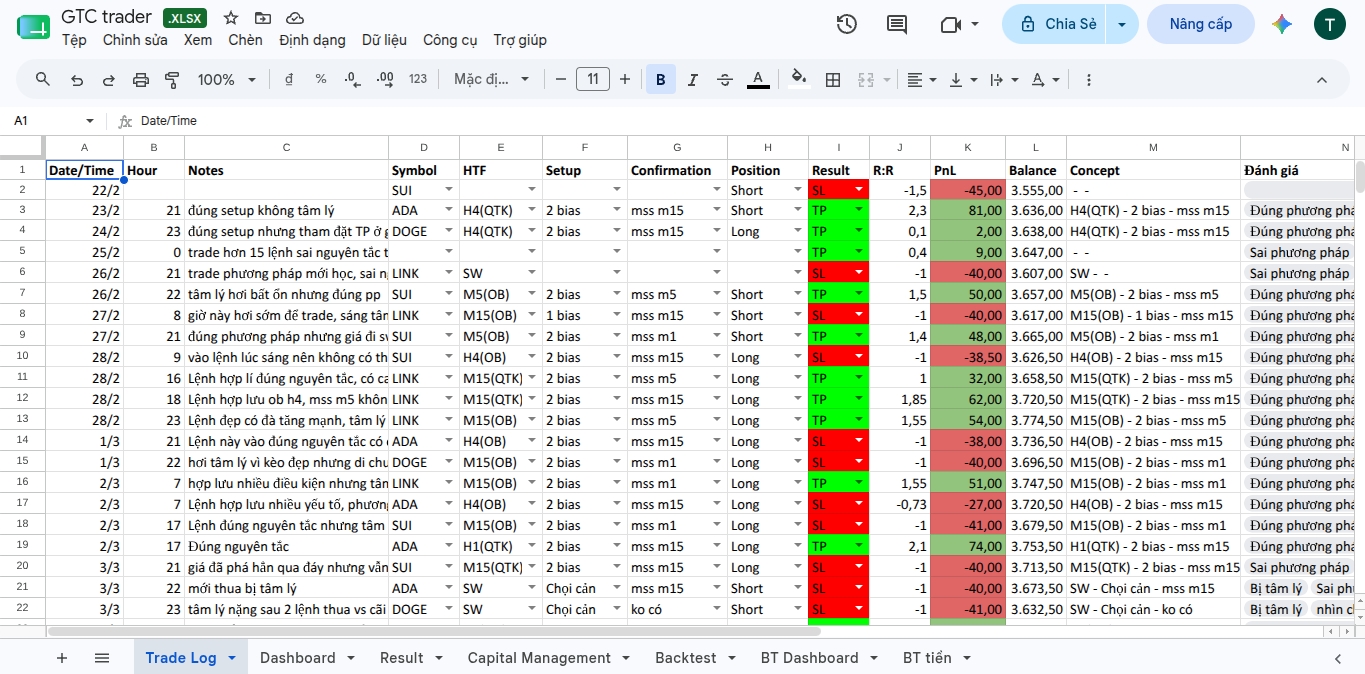1365x674 pixels.
Task: Open the Chèn menu
Action: pyautogui.click(x=245, y=40)
